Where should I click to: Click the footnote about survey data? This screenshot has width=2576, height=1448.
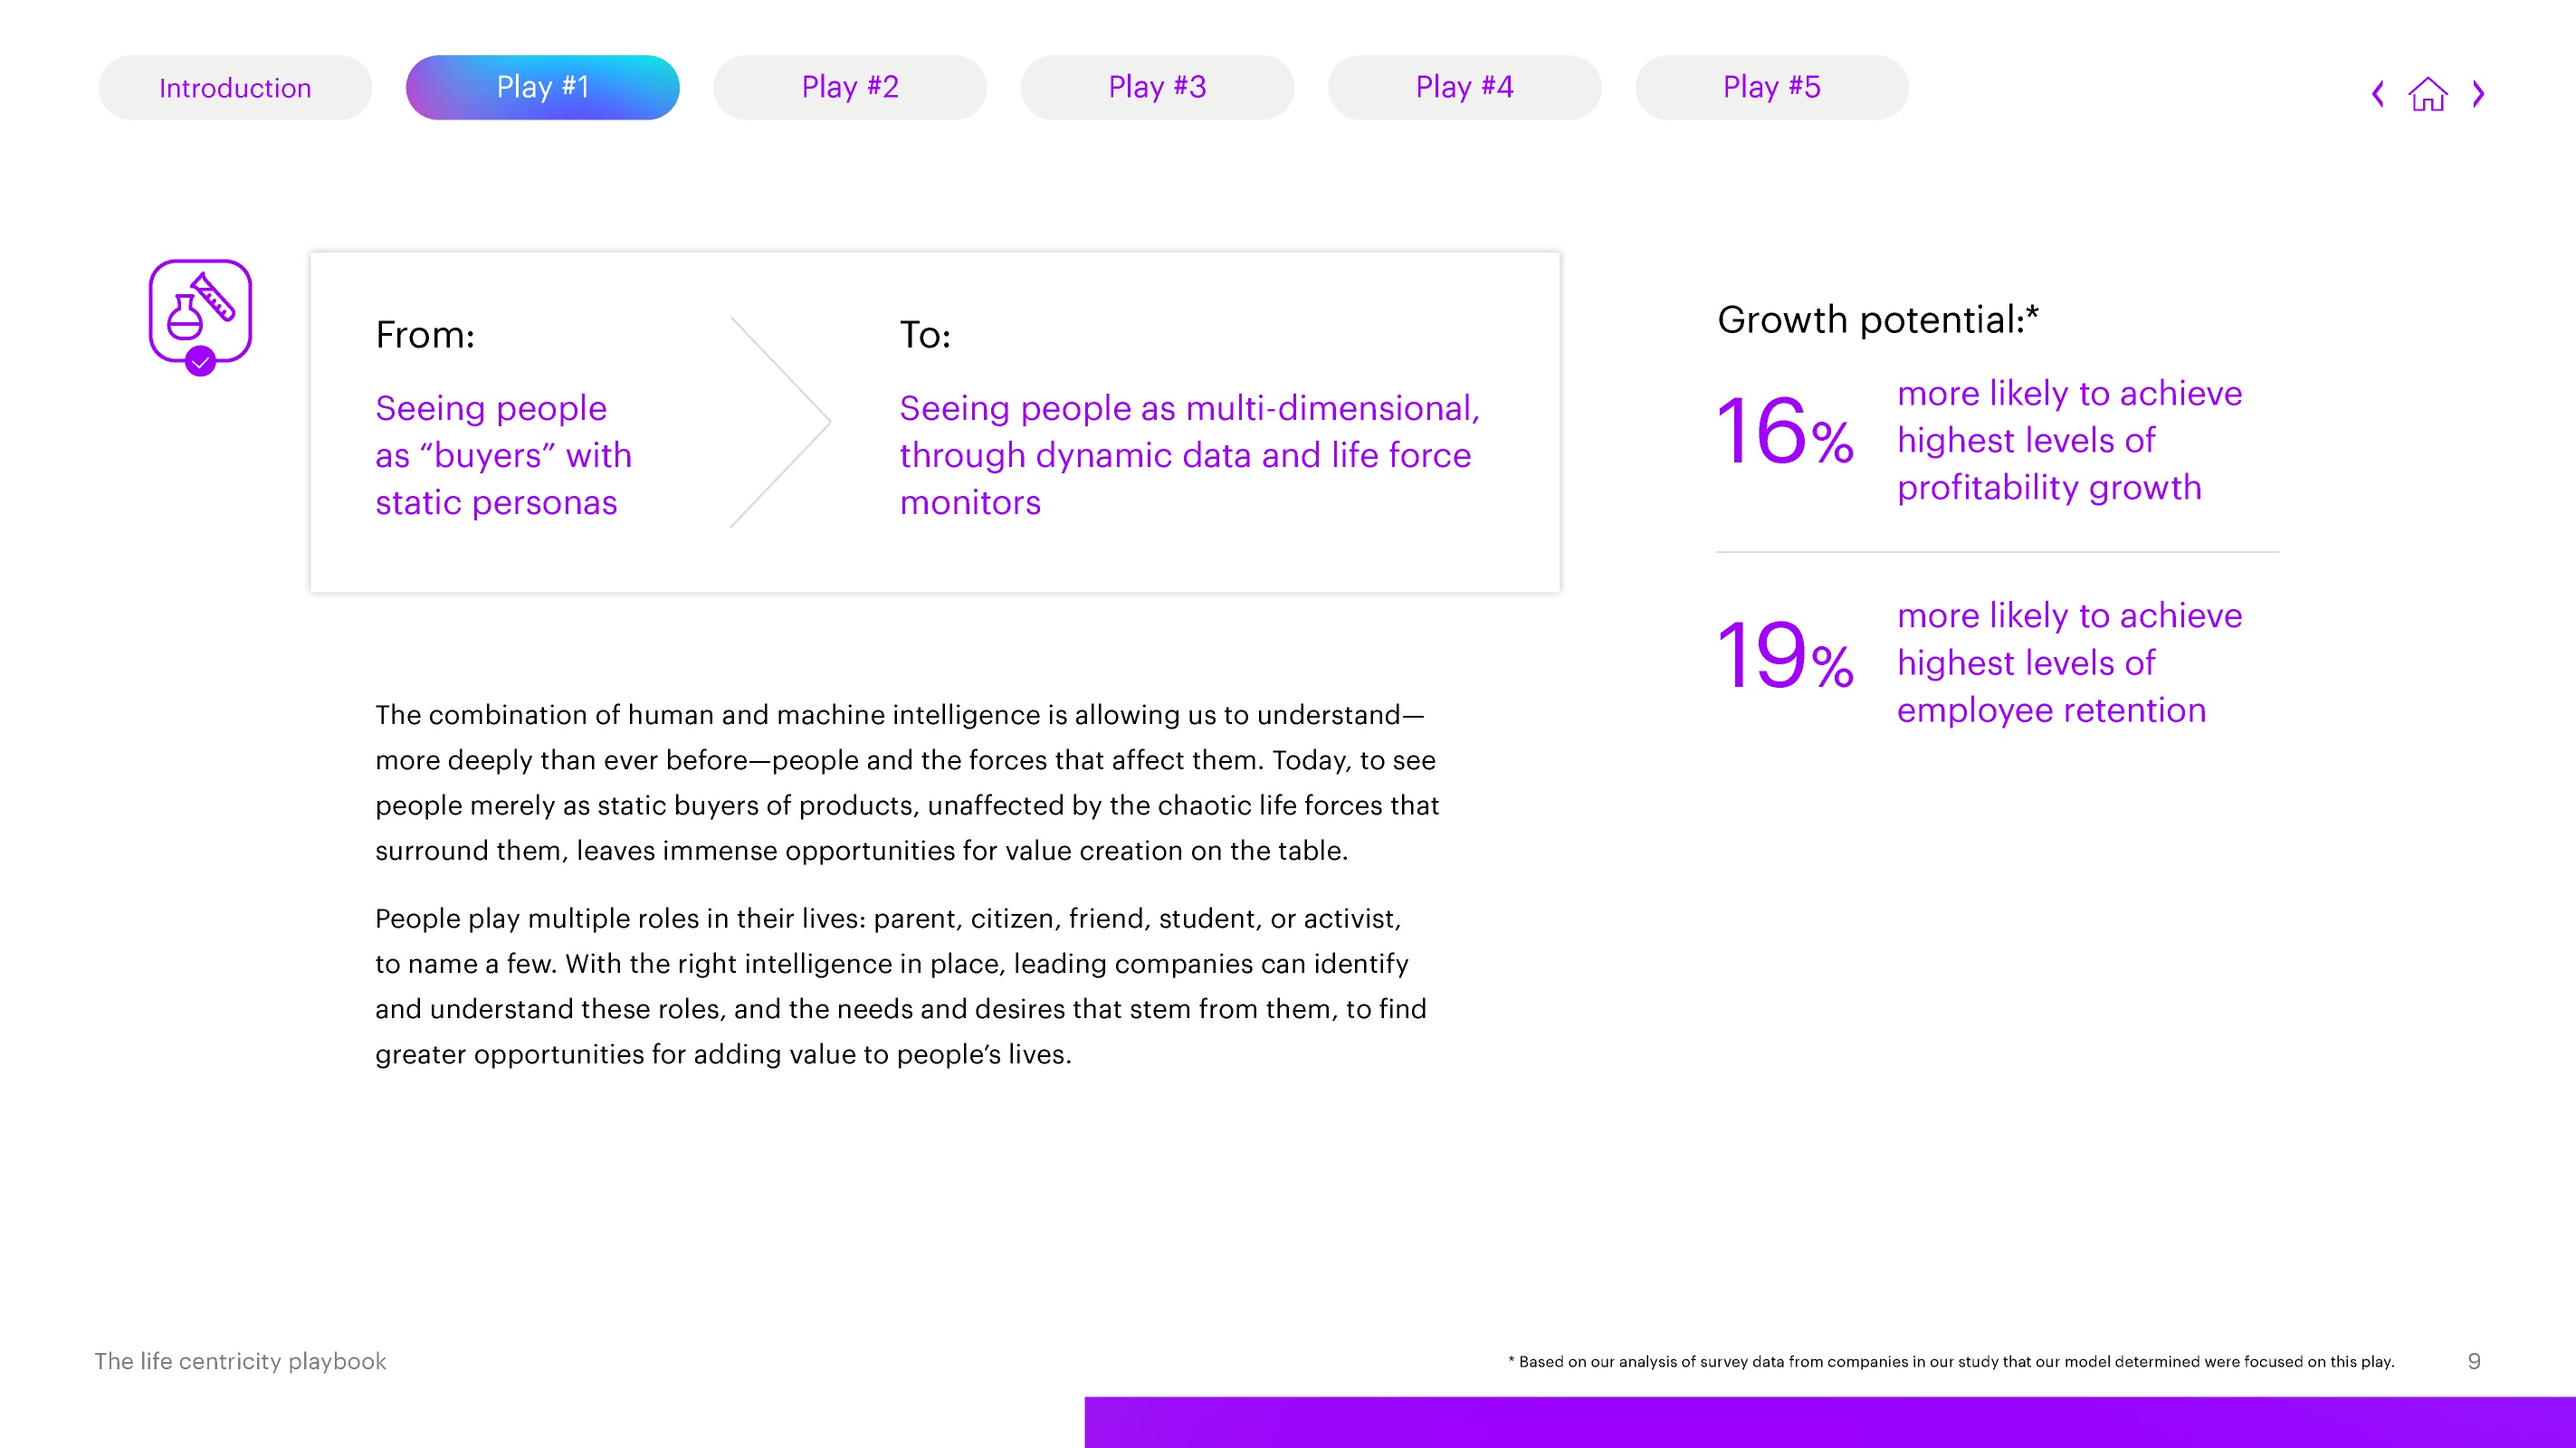tap(1951, 1362)
